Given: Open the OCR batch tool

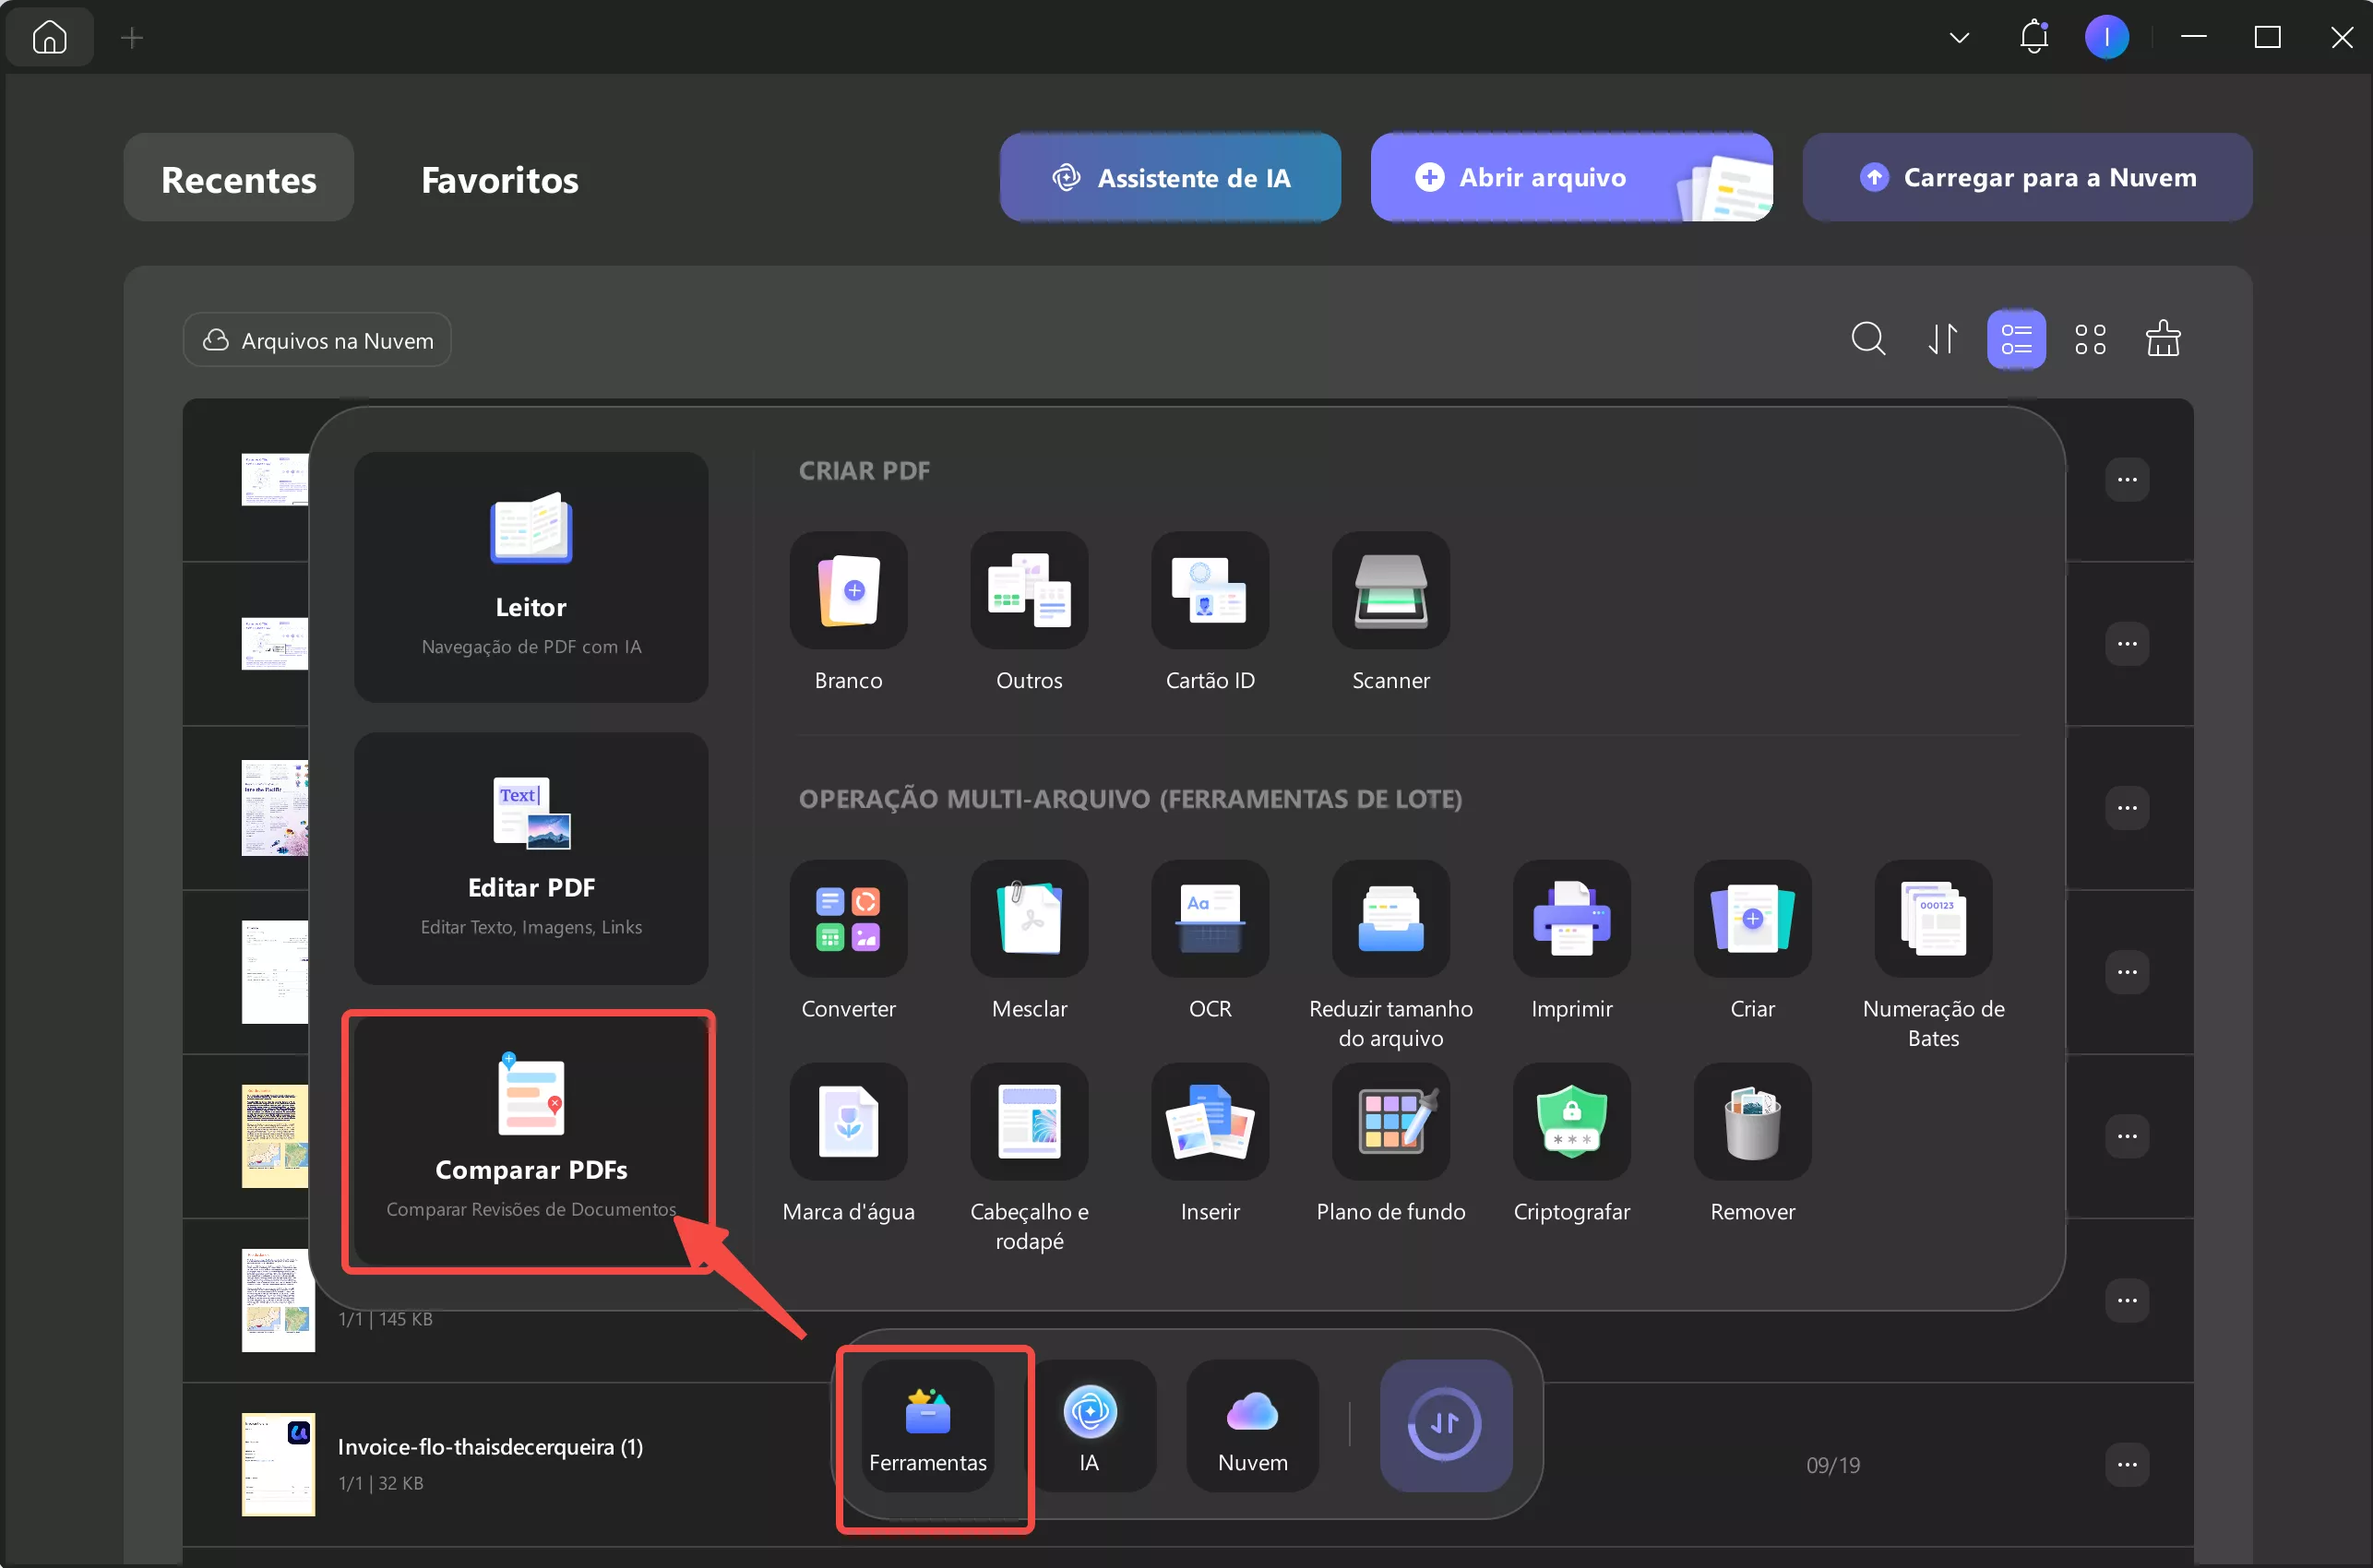Looking at the screenshot, I should pos(1209,920).
